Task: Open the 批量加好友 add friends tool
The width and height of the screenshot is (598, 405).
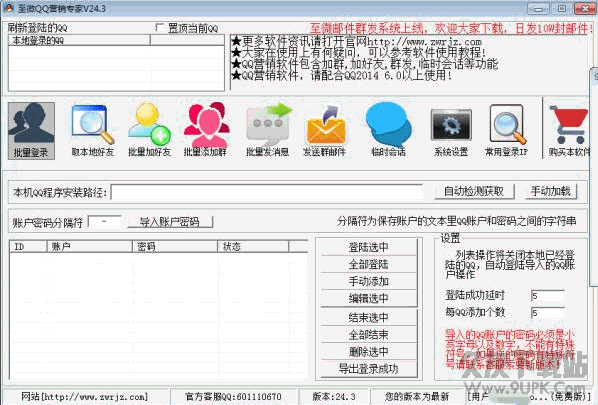Action: point(150,130)
